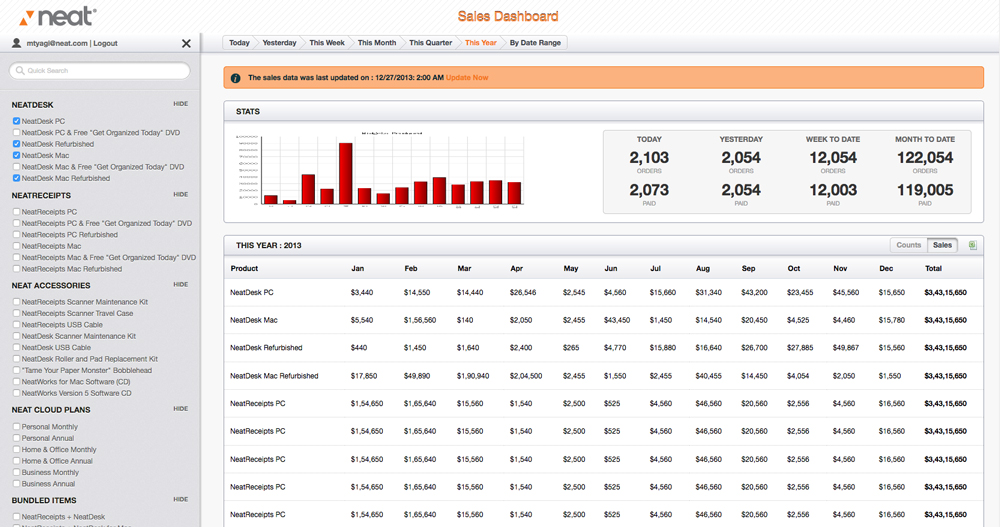Viewport: 1000px width, 527px height.
Task: Enable NeatReceipts USB Cable filter
Action: point(16,324)
